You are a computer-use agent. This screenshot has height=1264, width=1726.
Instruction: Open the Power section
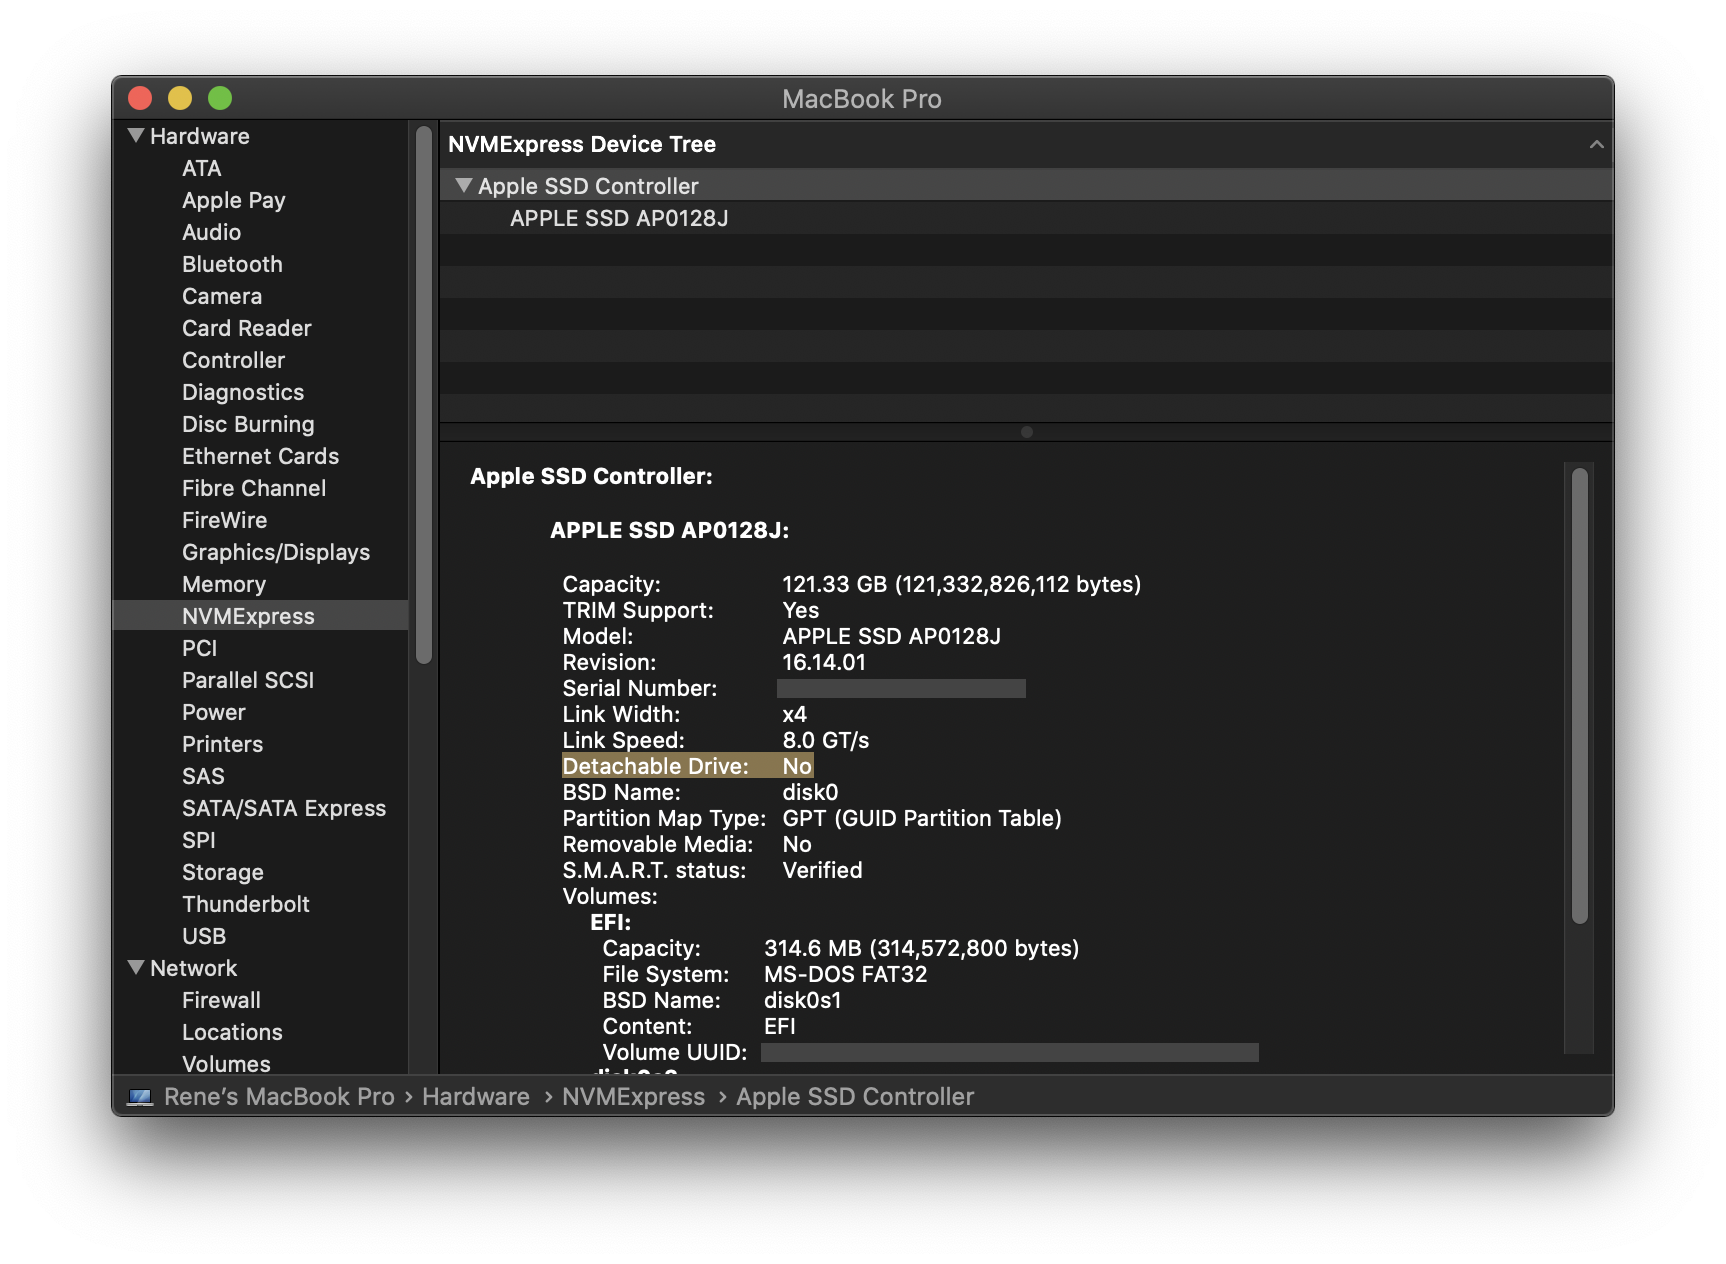click(213, 712)
